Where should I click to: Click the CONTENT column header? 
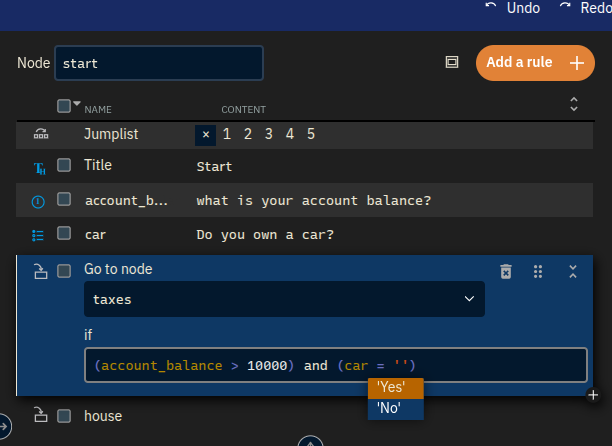(x=244, y=110)
